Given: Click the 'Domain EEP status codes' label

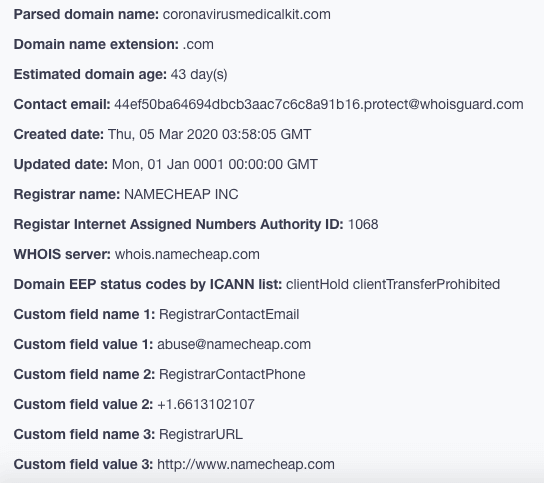Looking at the screenshot, I should 147,285.
